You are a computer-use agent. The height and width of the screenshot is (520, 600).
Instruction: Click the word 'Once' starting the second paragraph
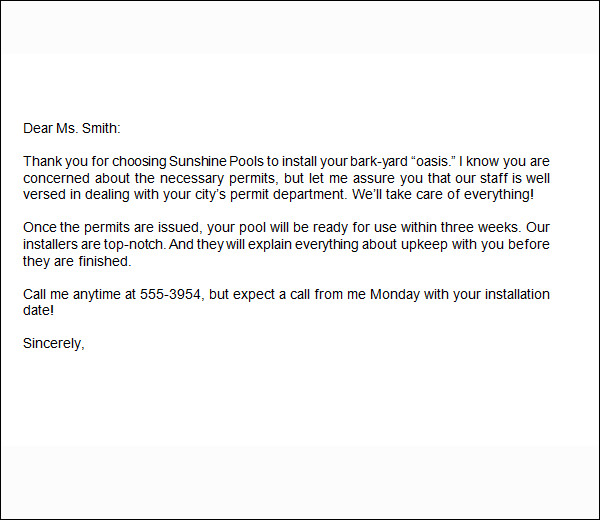[x=39, y=226]
